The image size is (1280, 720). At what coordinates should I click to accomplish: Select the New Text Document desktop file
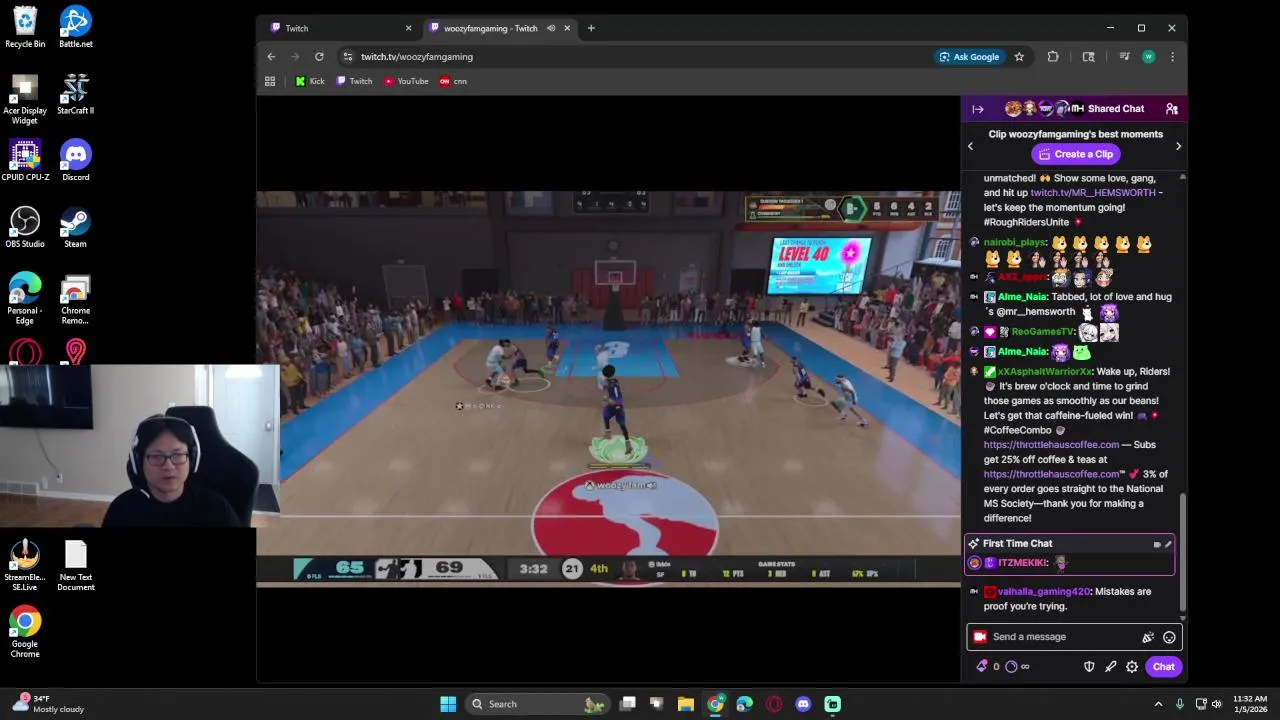[x=75, y=566]
